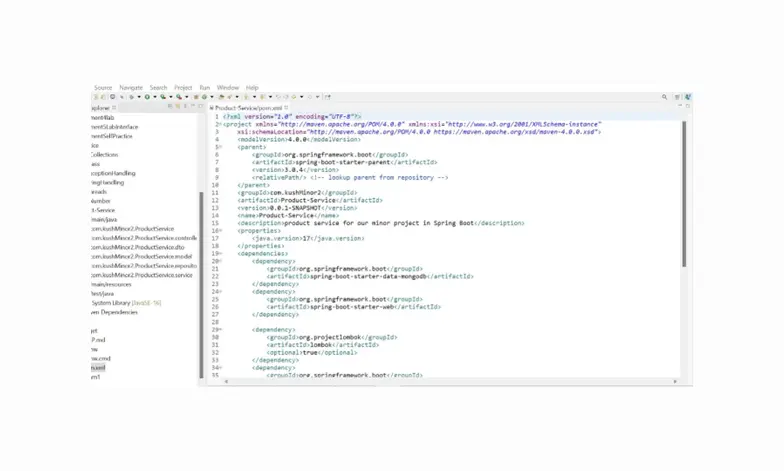The width and height of the screenshot is (784, 471).
Task: Fold the properties block at line 16
Action: 219,231
